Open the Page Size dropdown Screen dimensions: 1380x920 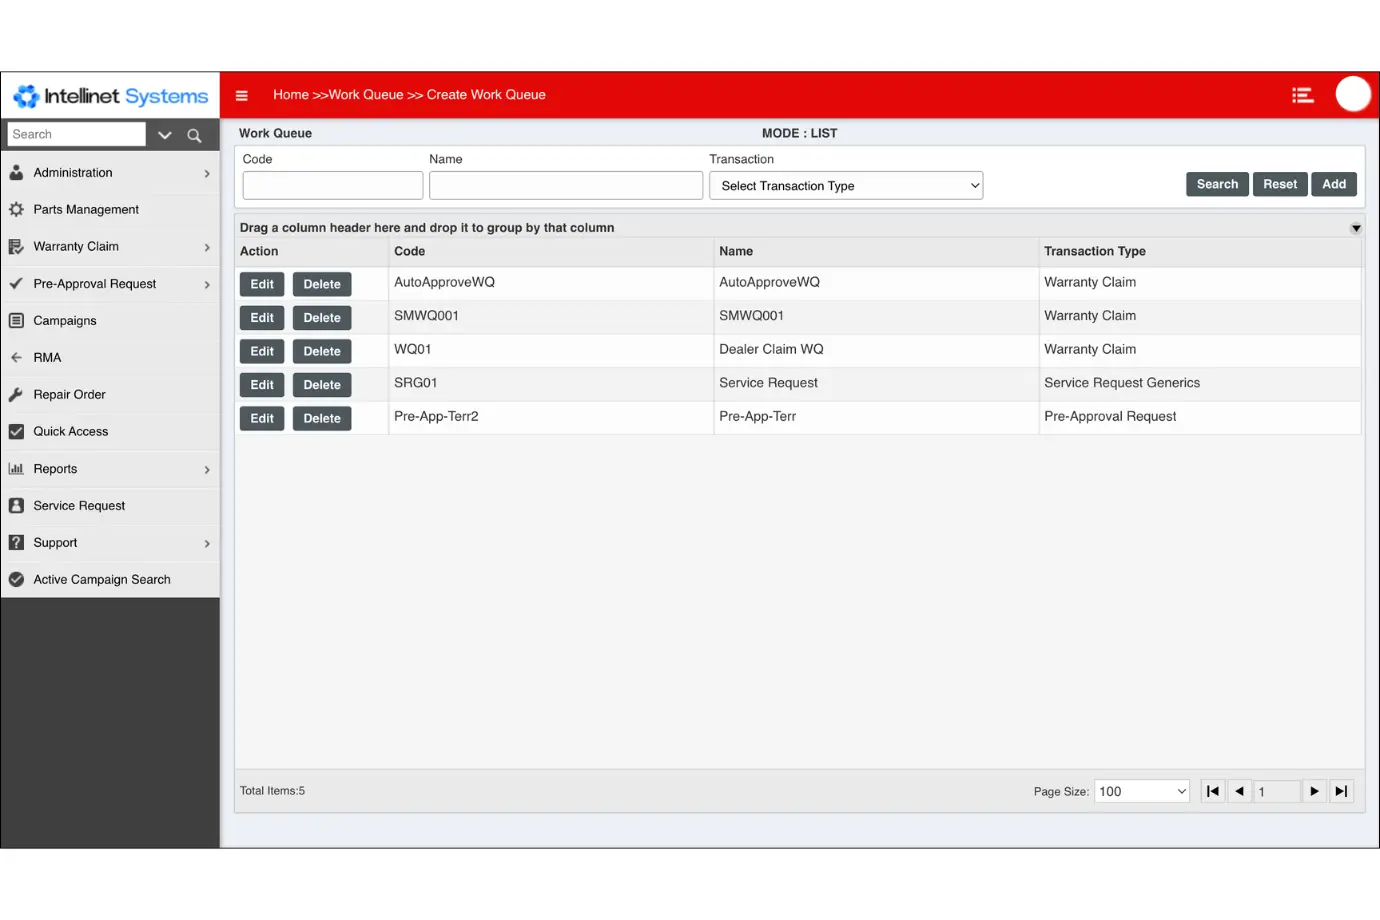[1142, 792]
